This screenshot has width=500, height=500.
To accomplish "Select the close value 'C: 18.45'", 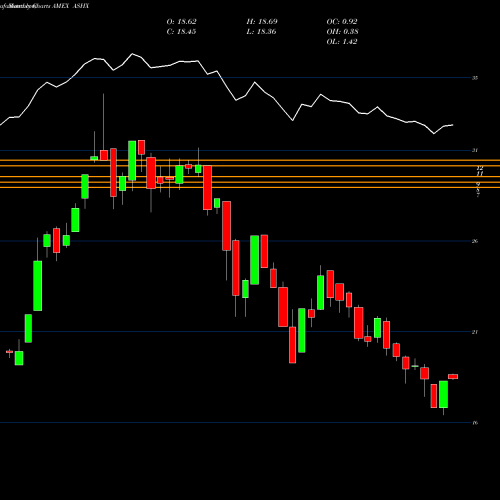I will tap(181, 32).
